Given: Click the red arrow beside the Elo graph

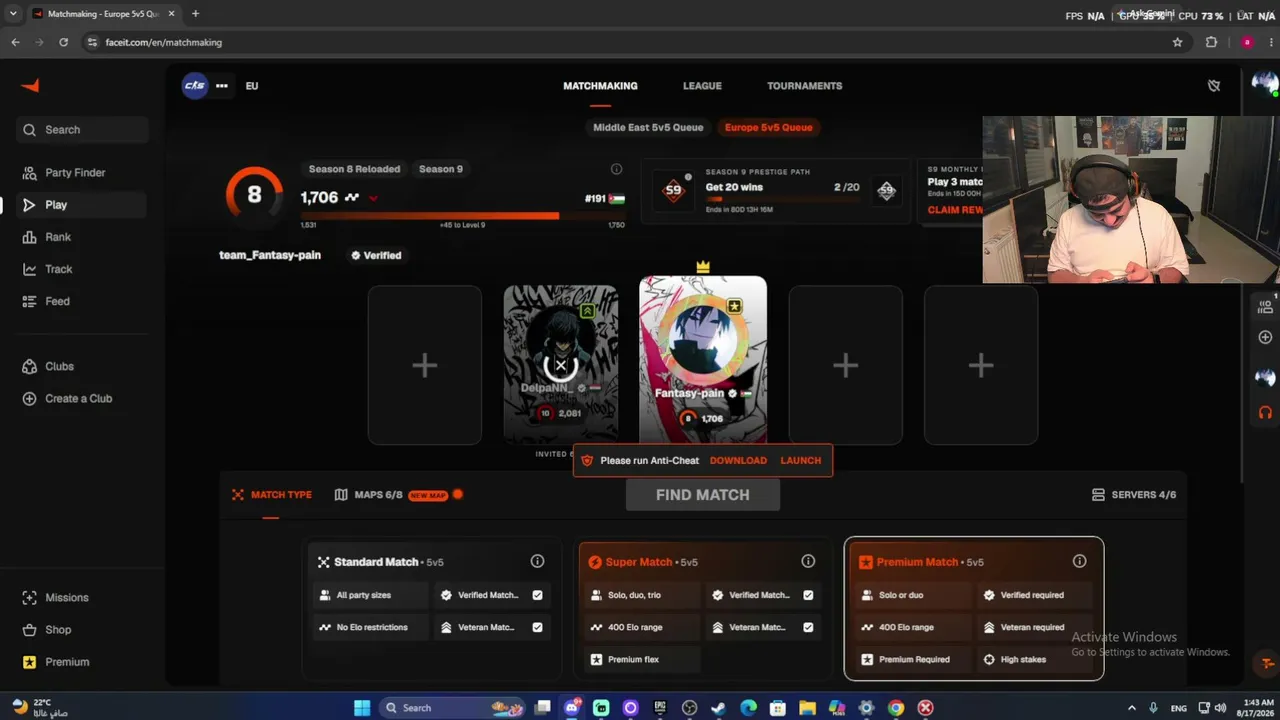Looking at the screenshot, I should (x=373, y=198).
